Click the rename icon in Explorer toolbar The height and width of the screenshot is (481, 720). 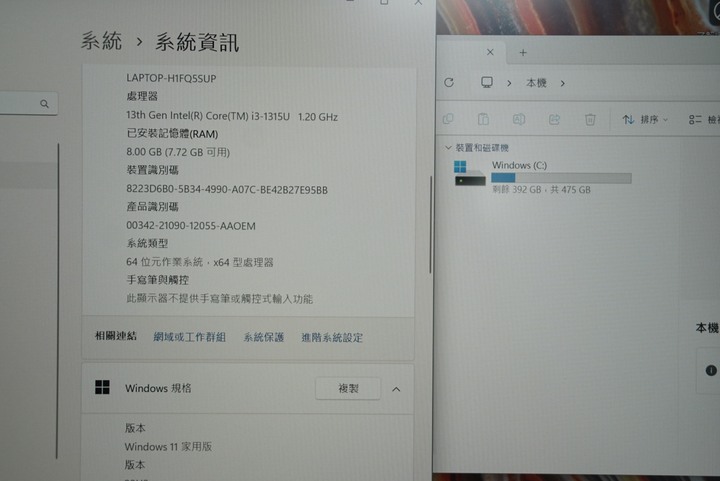[x=519, y=120]
